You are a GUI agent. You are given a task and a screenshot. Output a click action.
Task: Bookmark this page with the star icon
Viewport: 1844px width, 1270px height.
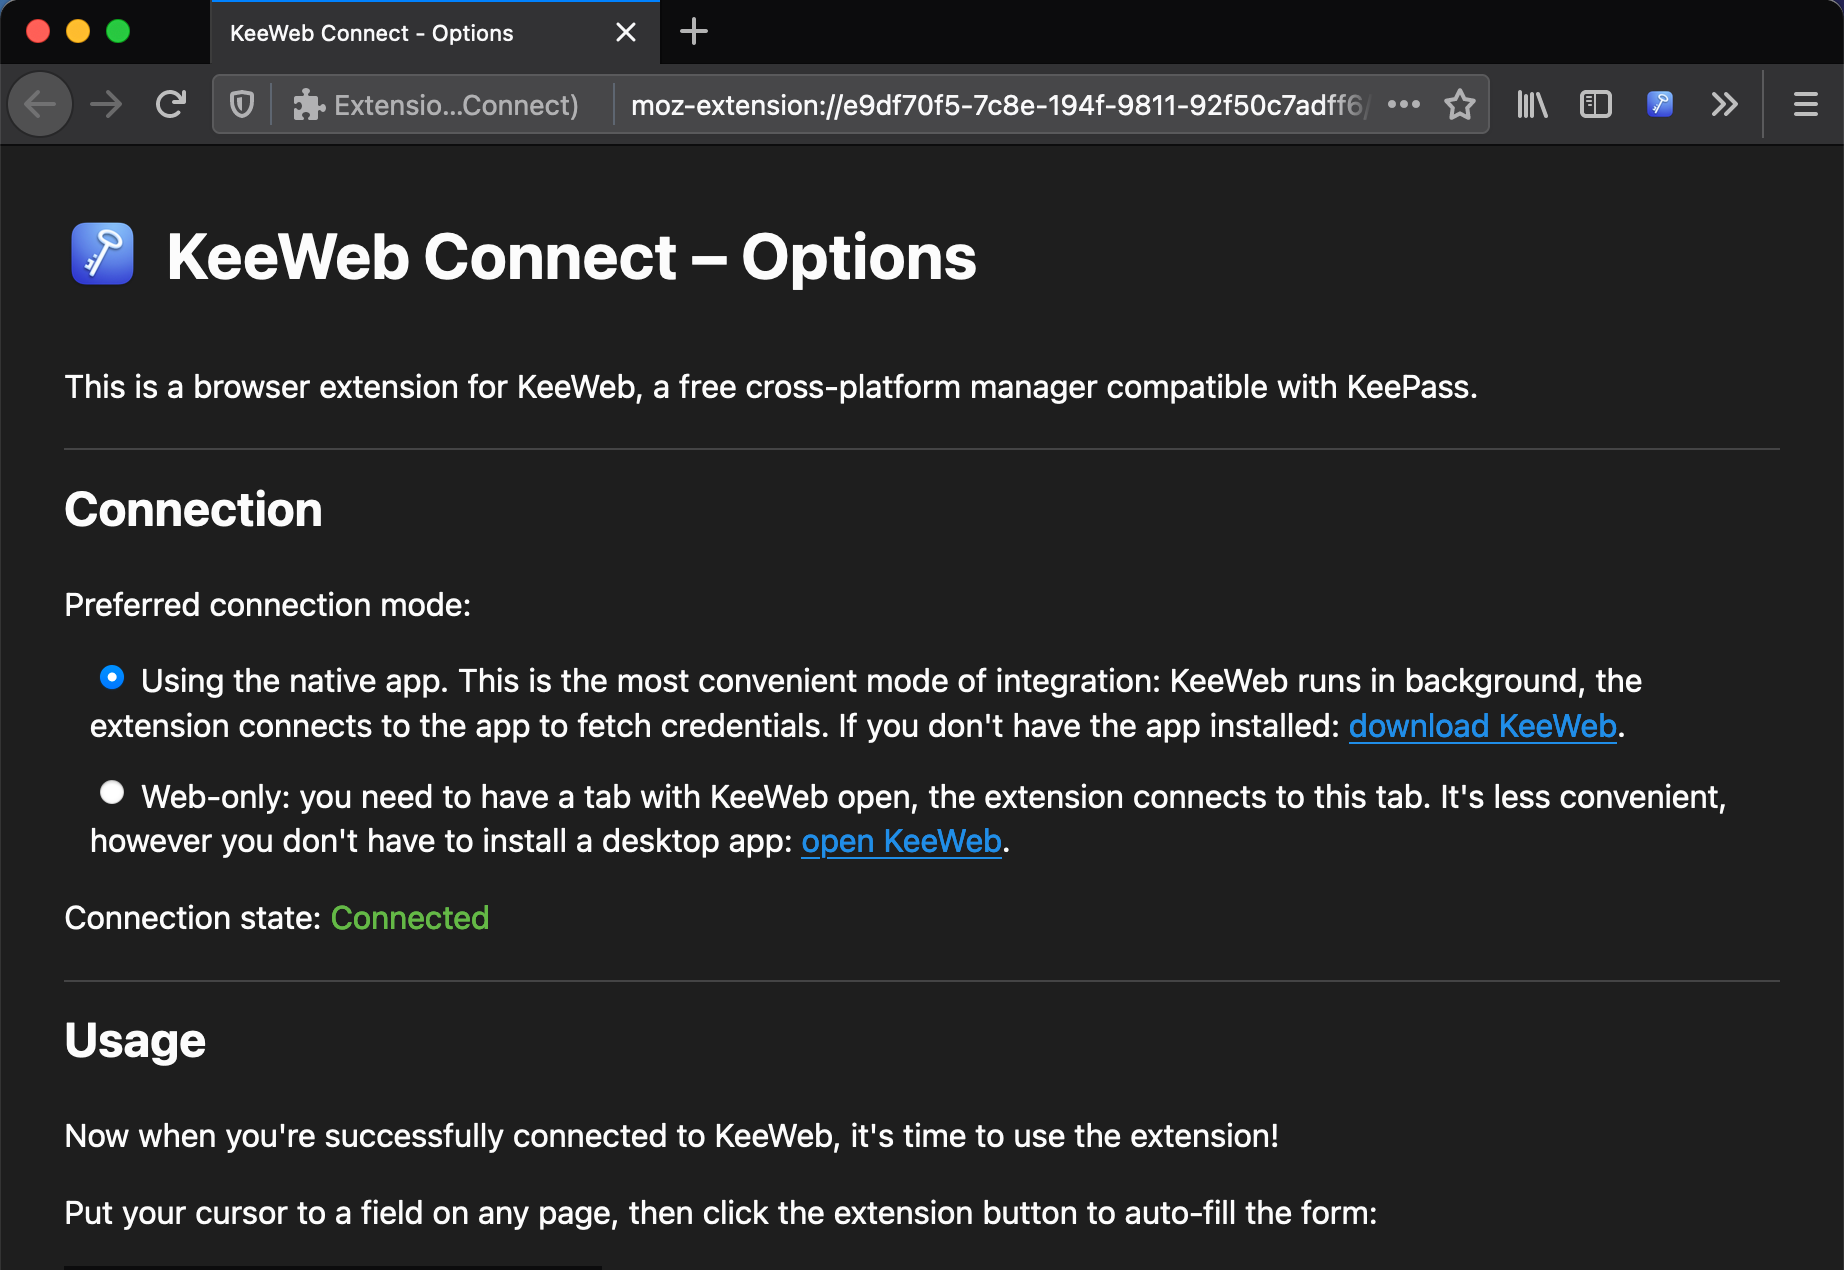tap(1460, 104)
